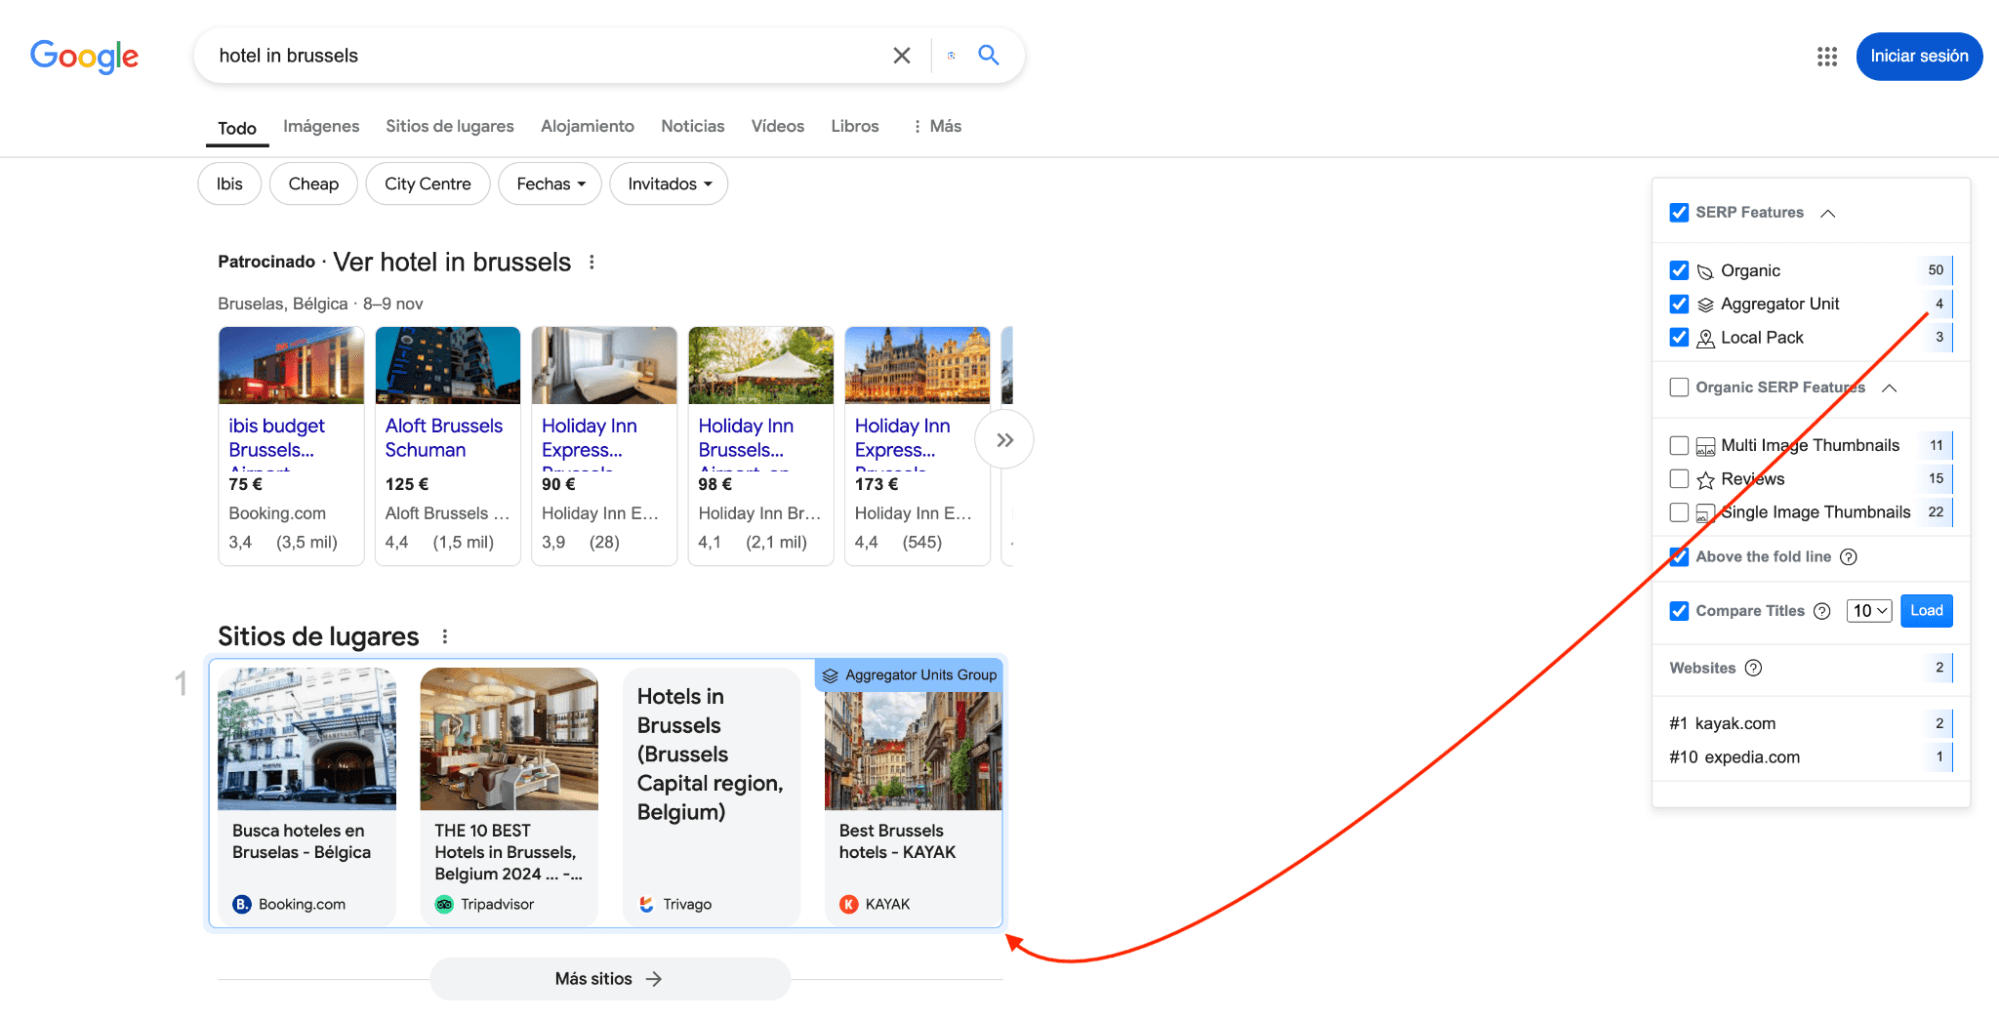This screenshot has height=1022, width=1999.
Task: Click the Aggregator Unit layers icon
Action: pos(1705,305)
